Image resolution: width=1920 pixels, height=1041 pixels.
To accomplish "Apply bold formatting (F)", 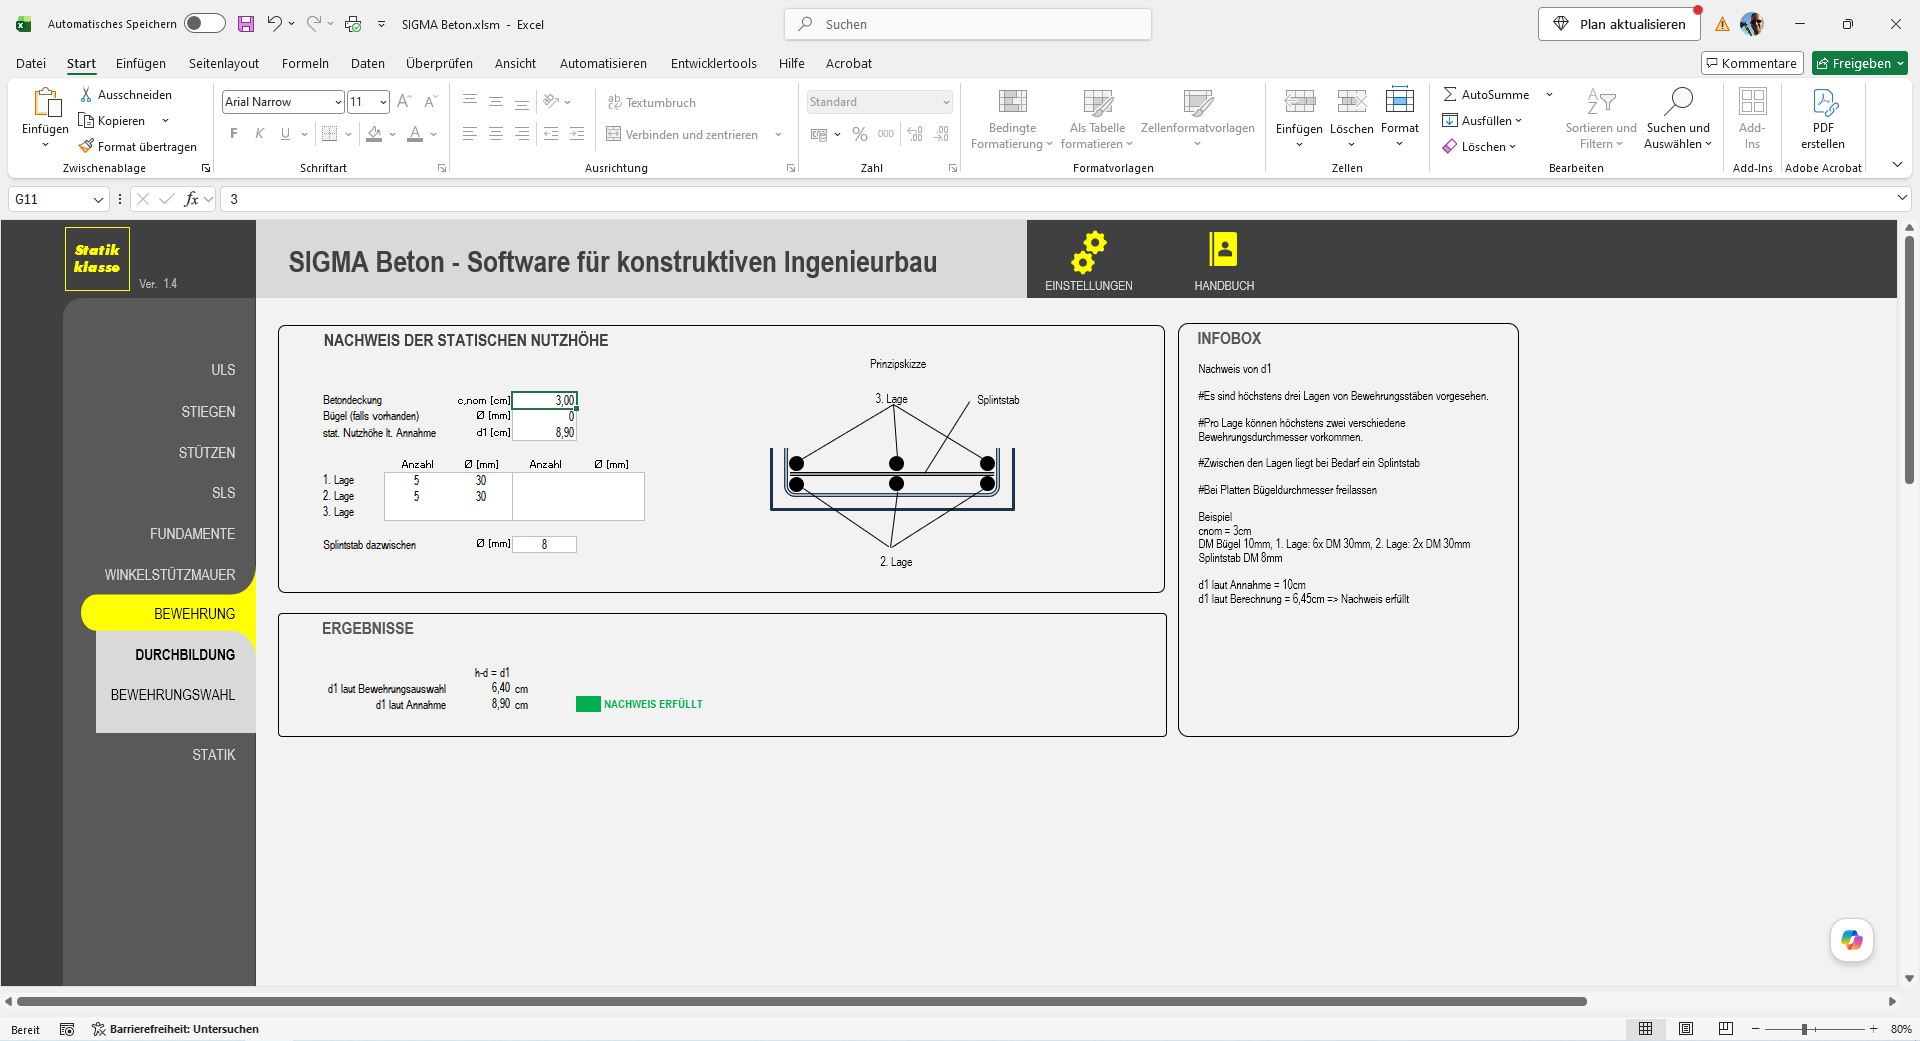I will 234,134.
